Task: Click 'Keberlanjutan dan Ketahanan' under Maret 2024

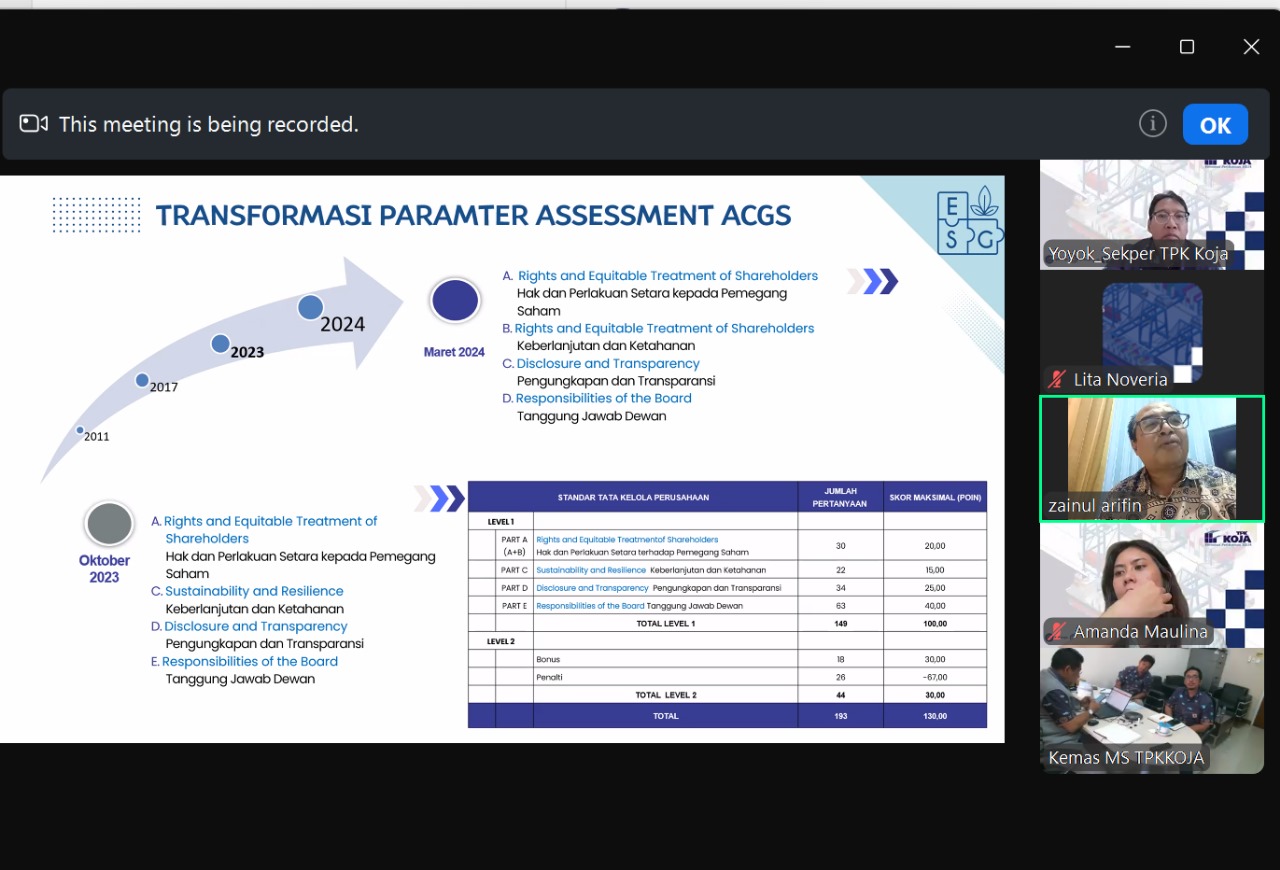Action: tap(606, 346)
